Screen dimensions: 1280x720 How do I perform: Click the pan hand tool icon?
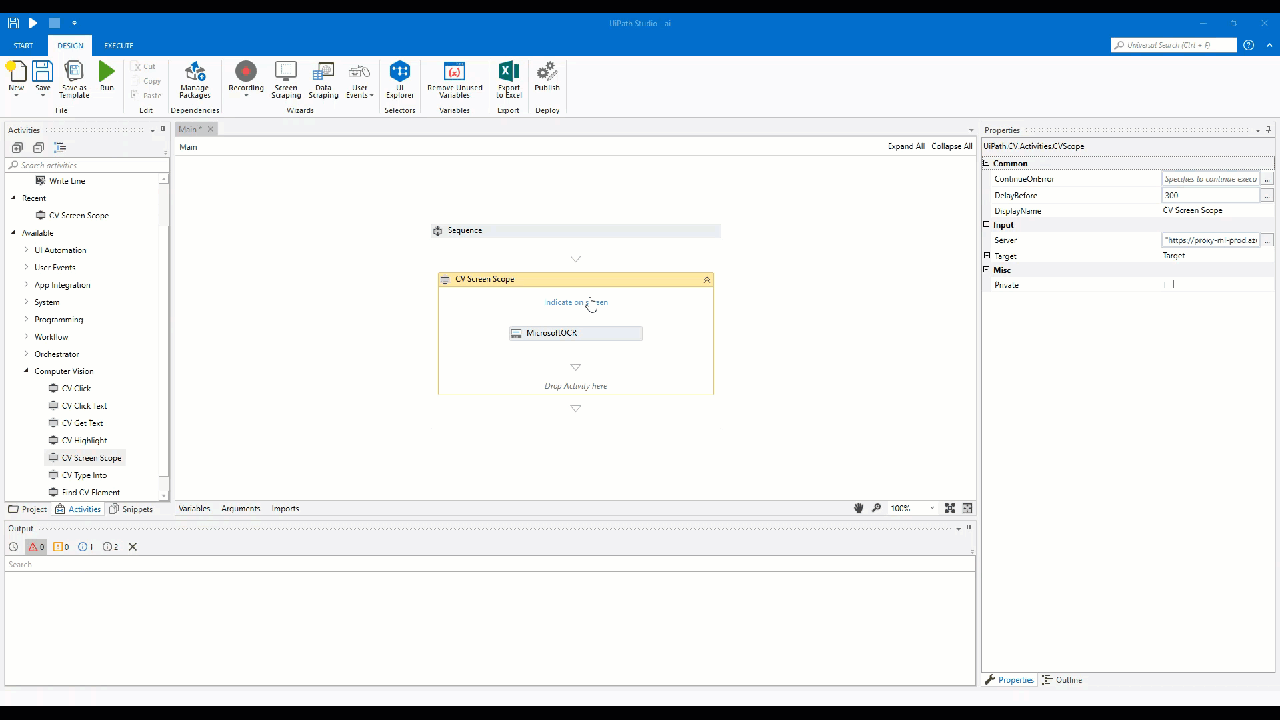(x=858, y=508)
